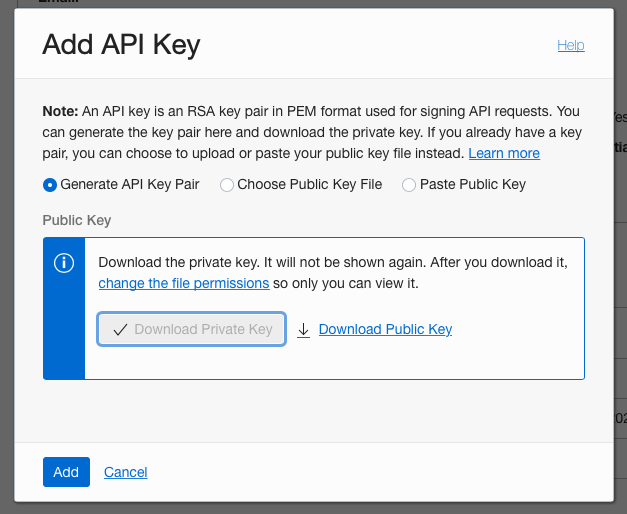Image resolution: width=627 pixels, height=514 pixels.
Task: Open the Learn more link
Action: [x=504, y=153]
